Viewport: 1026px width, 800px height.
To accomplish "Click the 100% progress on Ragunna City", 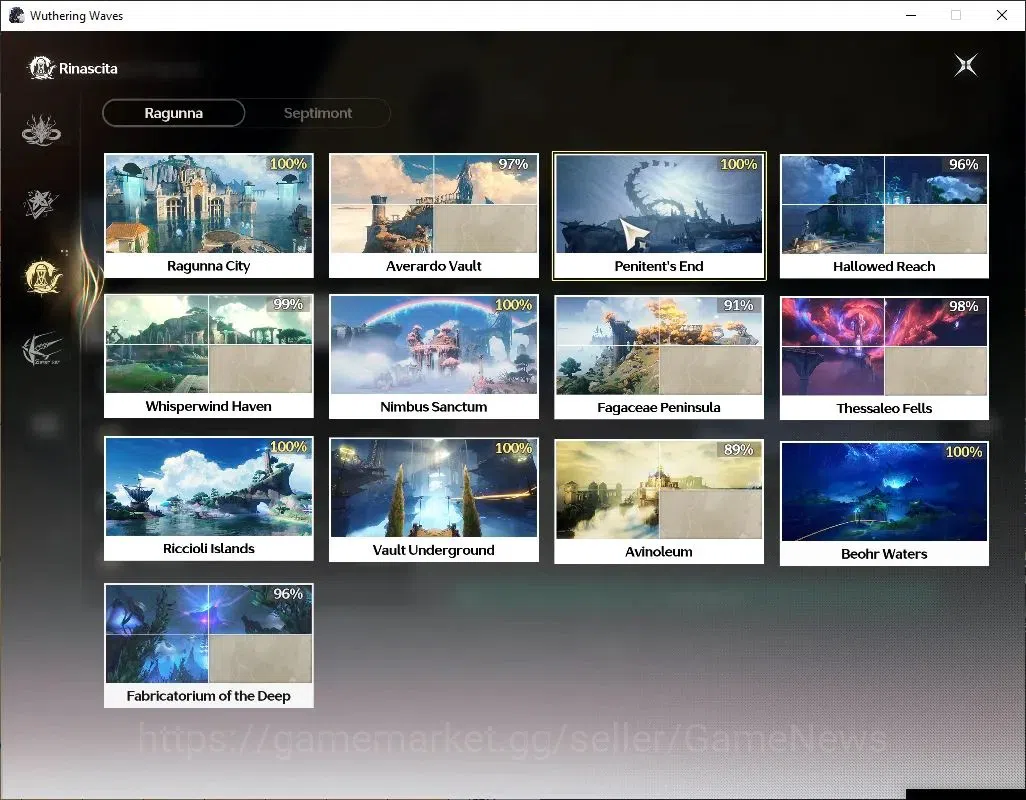I will tap(289, 164).
